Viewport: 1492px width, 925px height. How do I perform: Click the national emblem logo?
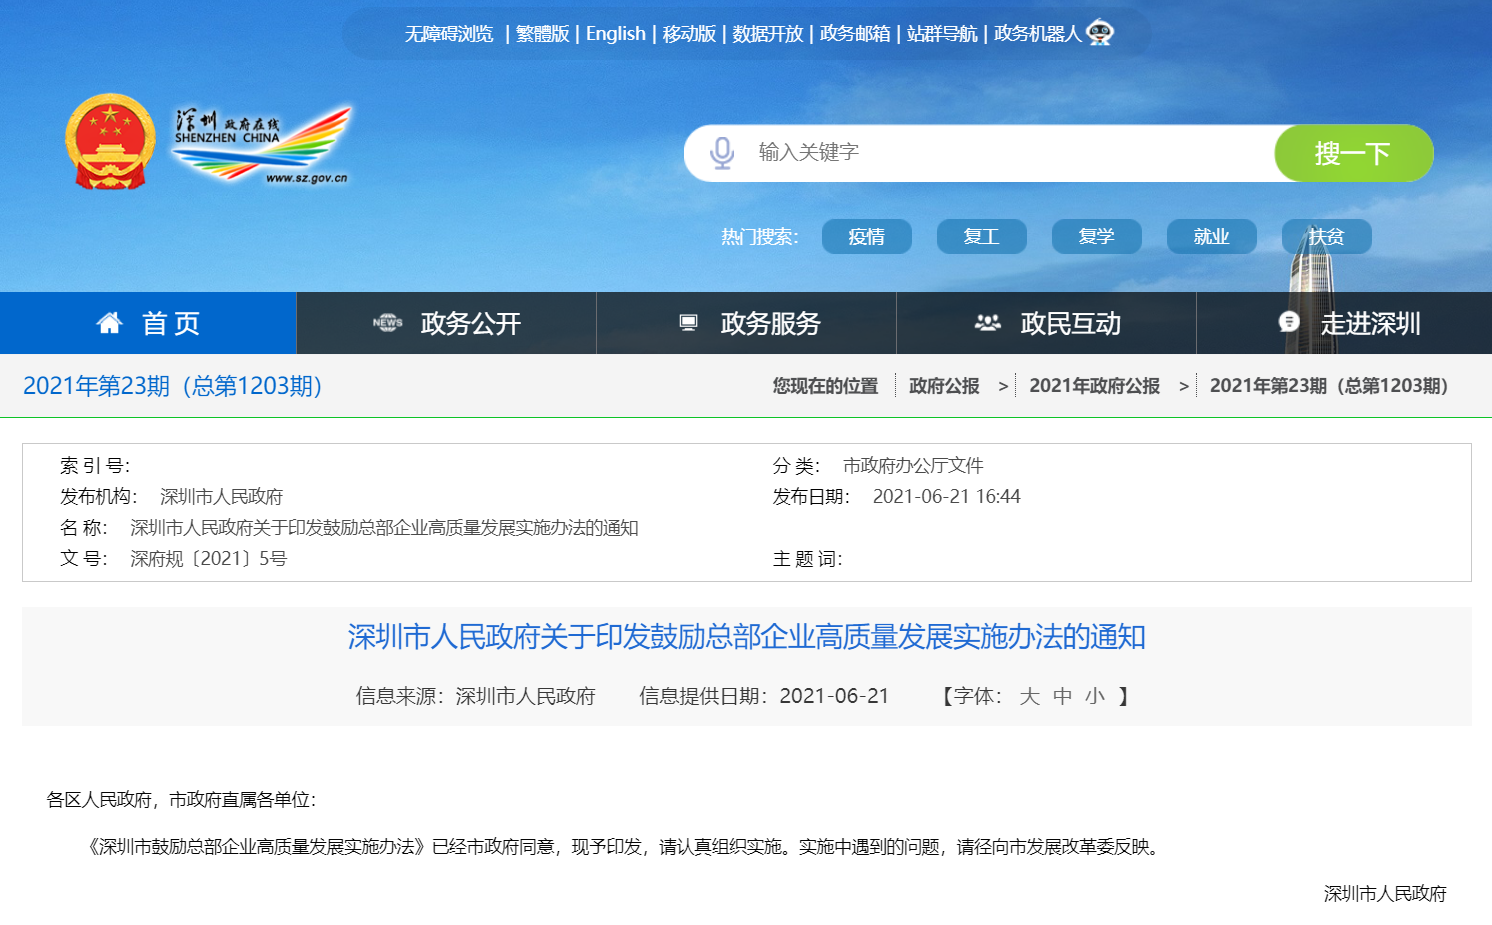pyautogui.click(x=110, y=142)
